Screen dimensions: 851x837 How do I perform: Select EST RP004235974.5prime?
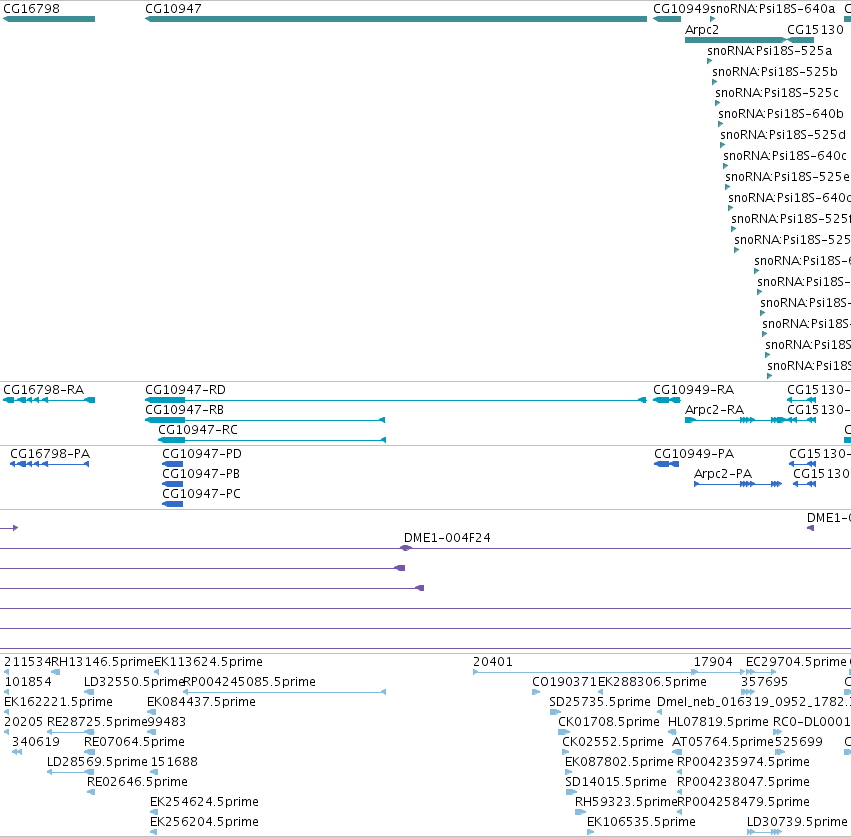pos(743,762)
